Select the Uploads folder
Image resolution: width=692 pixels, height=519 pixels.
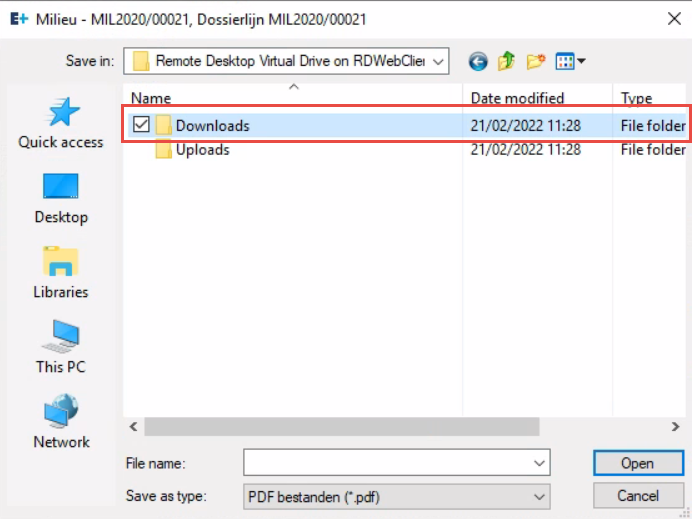pos(202,150)
